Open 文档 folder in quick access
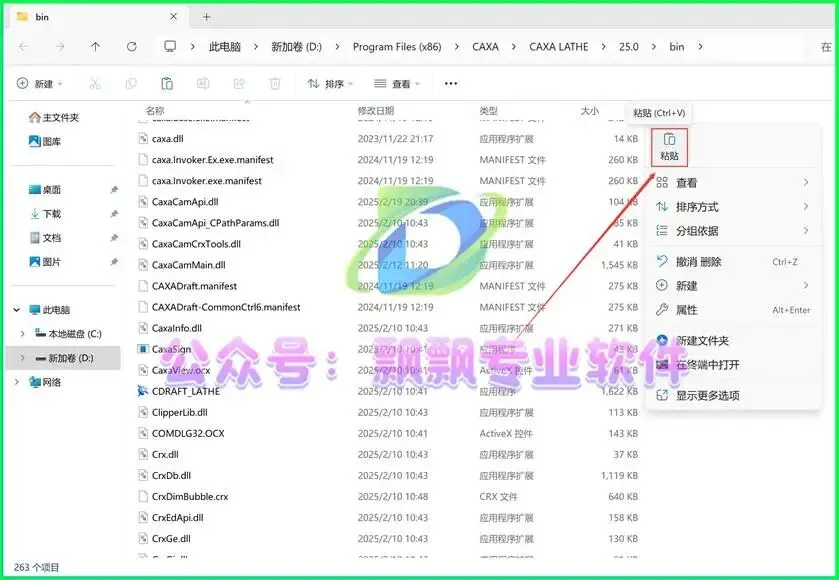The height and width of the screenshot is (580, 839). tap(45, 238)
